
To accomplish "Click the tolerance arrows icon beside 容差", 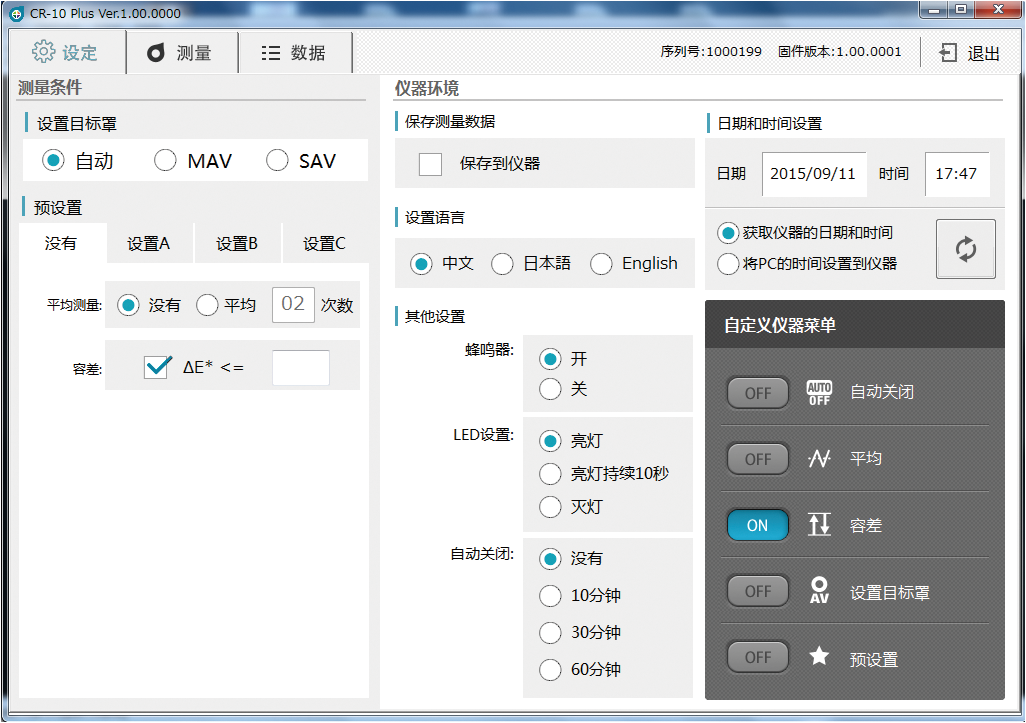I will 819,525.
